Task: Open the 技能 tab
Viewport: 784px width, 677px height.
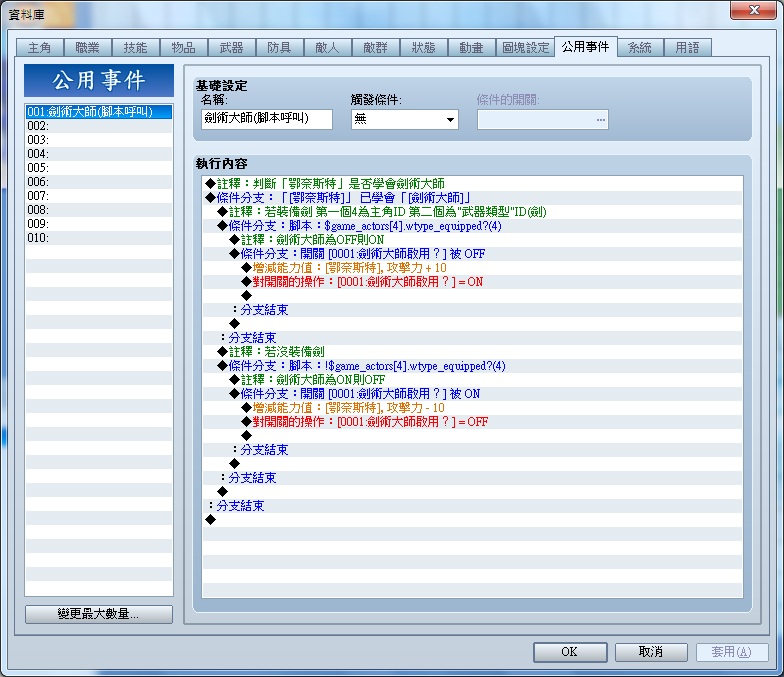Action: tap(136, 48)
